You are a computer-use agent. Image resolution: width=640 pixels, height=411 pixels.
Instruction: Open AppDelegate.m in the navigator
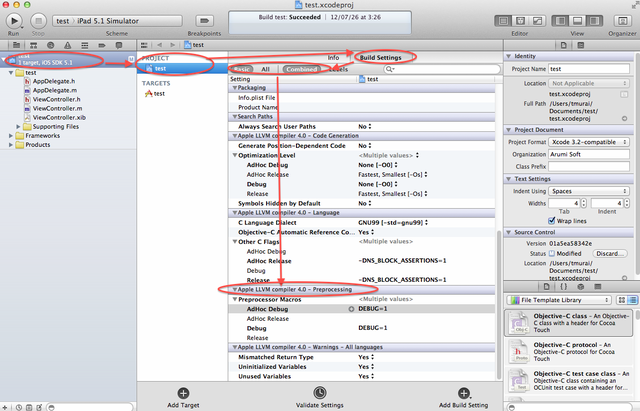pyautogui.click(x=54, y=90)
